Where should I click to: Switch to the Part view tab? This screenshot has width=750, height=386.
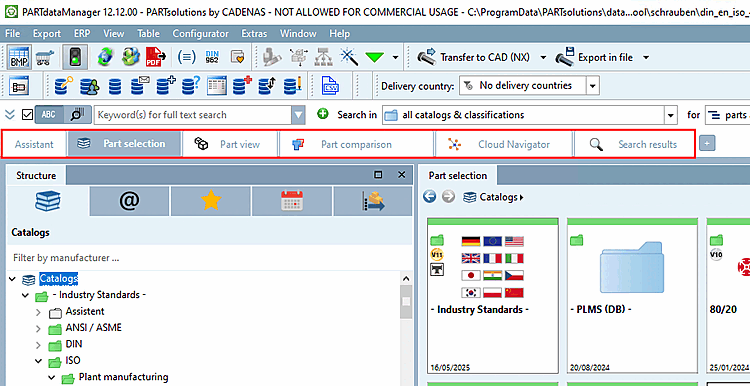pos(230,144)
